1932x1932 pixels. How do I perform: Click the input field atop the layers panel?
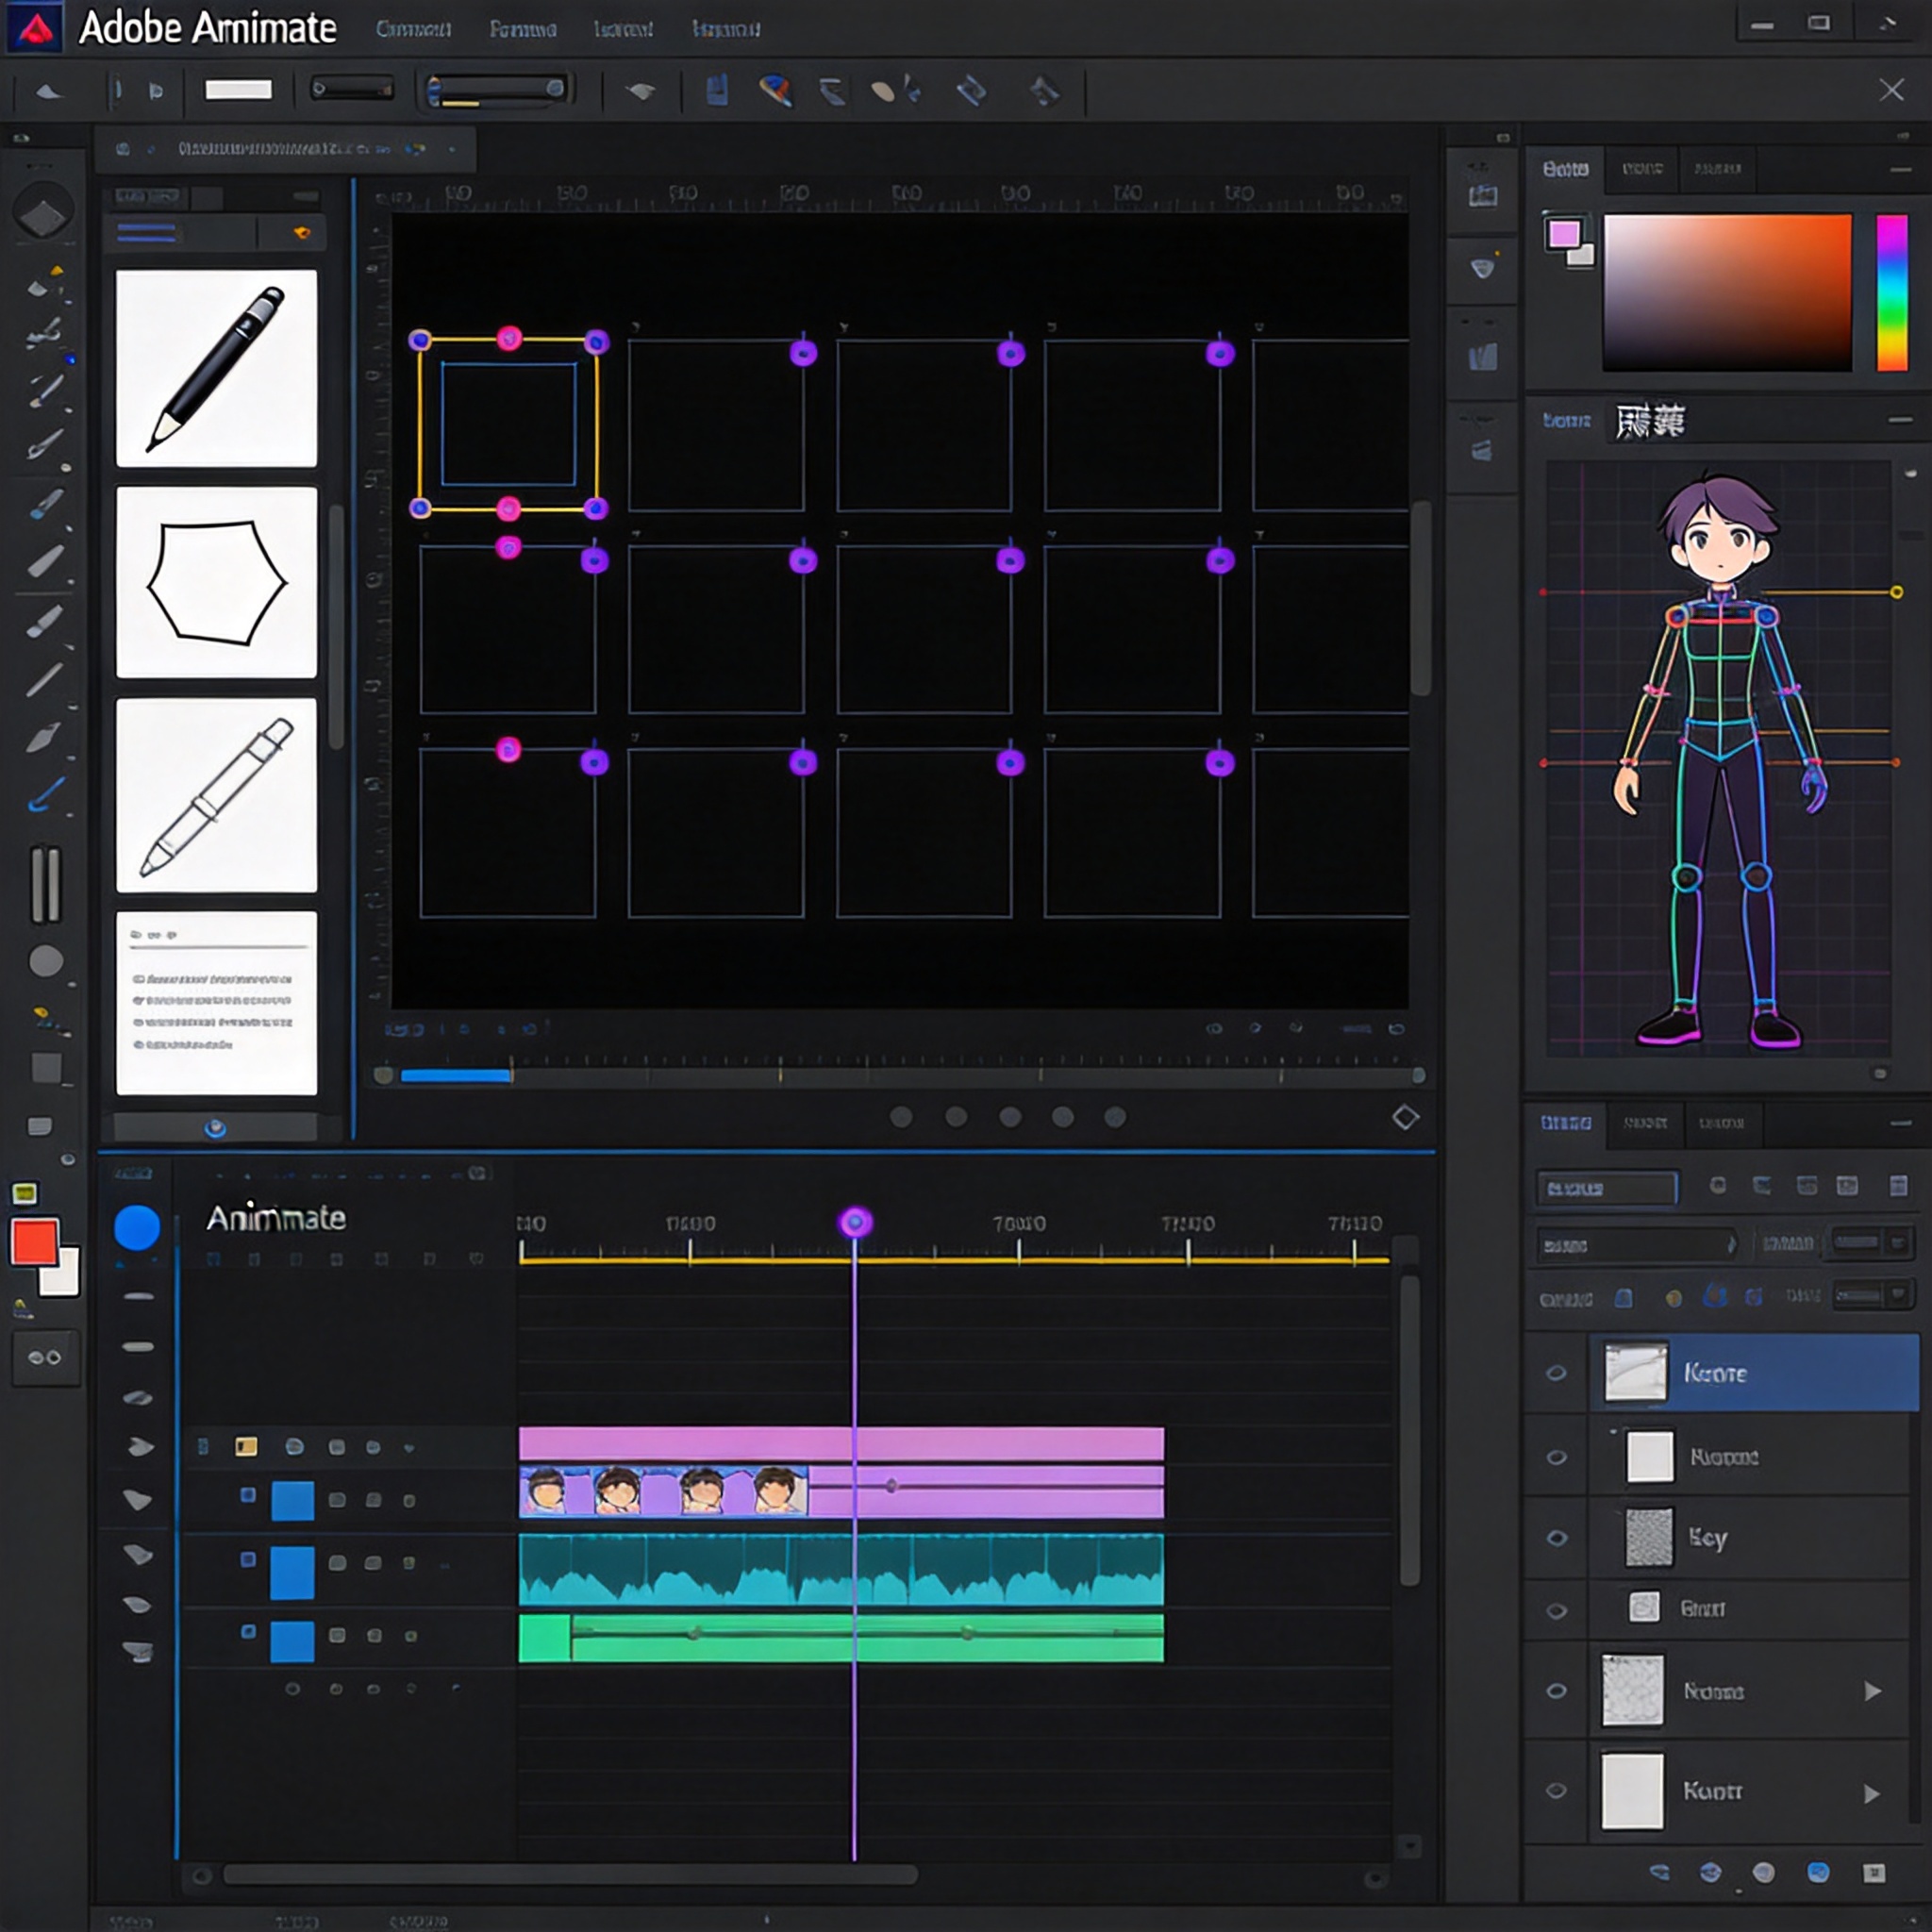click(x=1607, y=1187)
